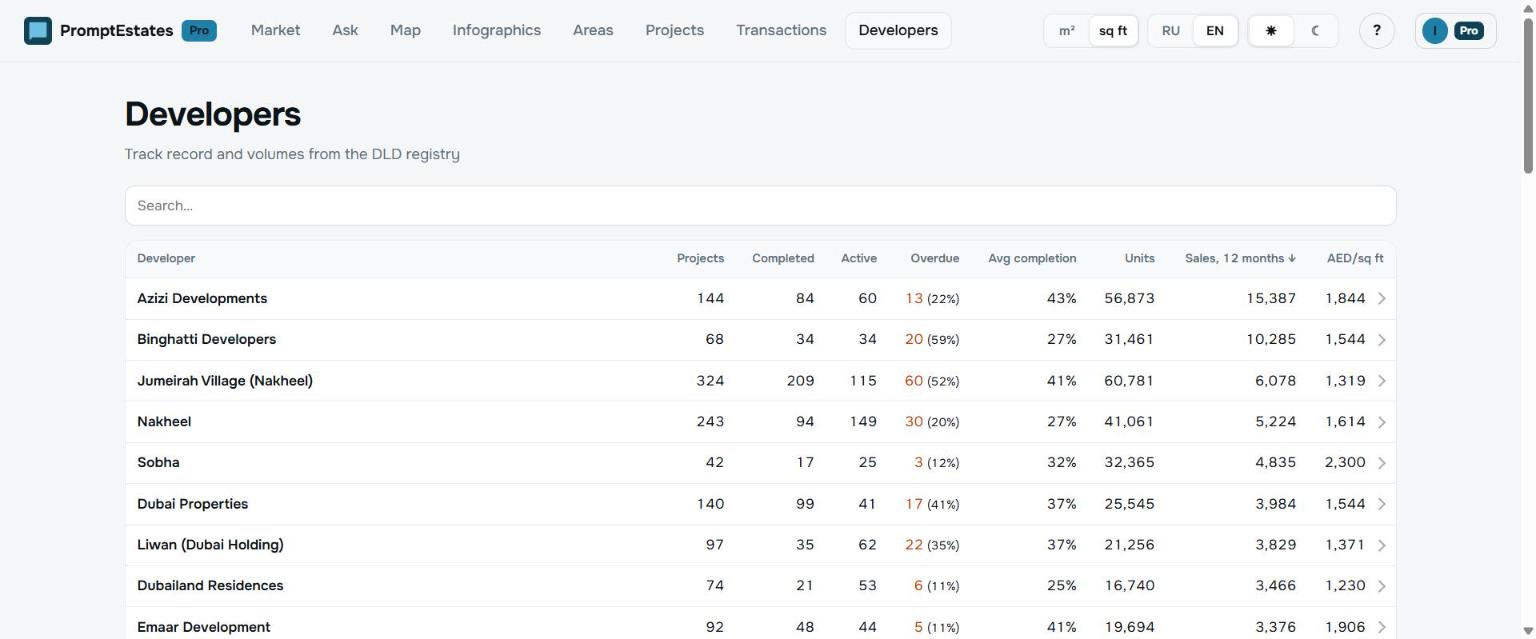
Task: Navigate to the Areas tab
Action: pos(593,30)
